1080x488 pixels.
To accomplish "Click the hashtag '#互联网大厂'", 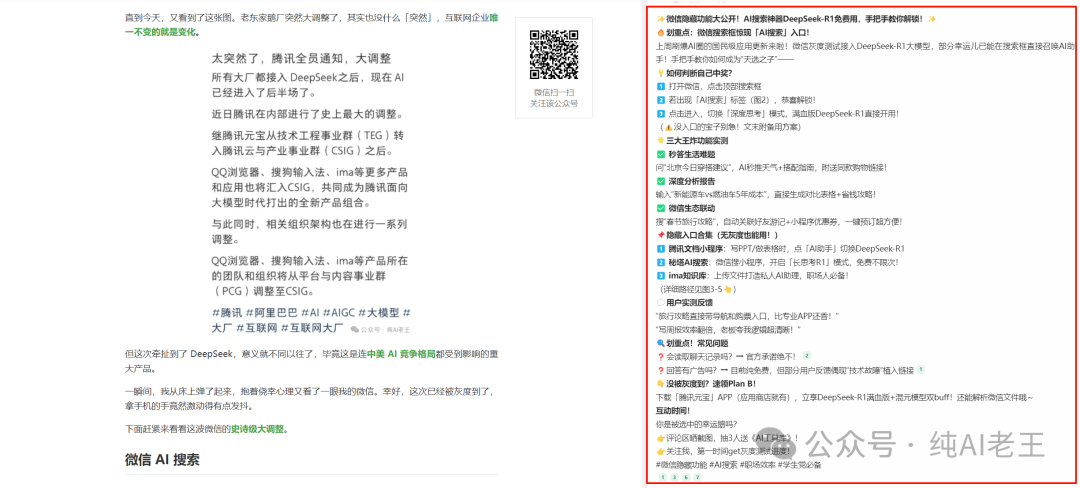I will coord(313,328).
